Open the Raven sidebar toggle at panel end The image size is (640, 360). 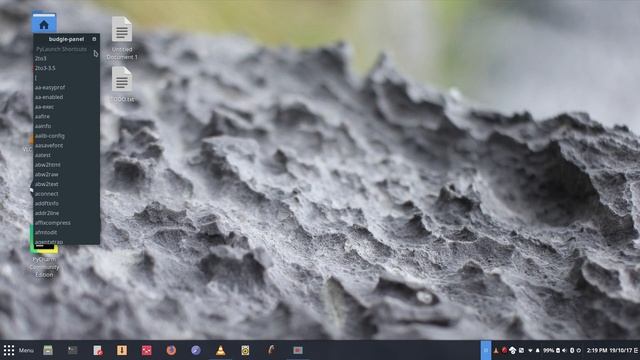point(636,351)
